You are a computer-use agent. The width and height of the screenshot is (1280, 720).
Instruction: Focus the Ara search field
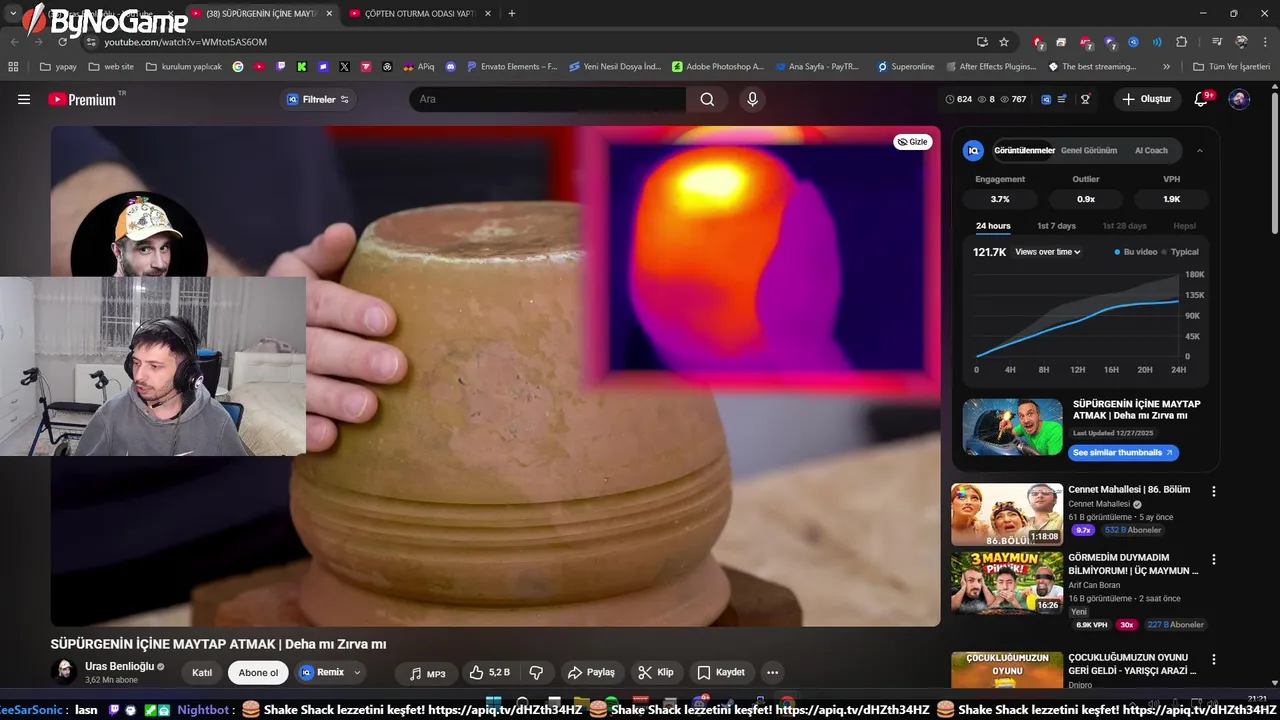(548, 99)
